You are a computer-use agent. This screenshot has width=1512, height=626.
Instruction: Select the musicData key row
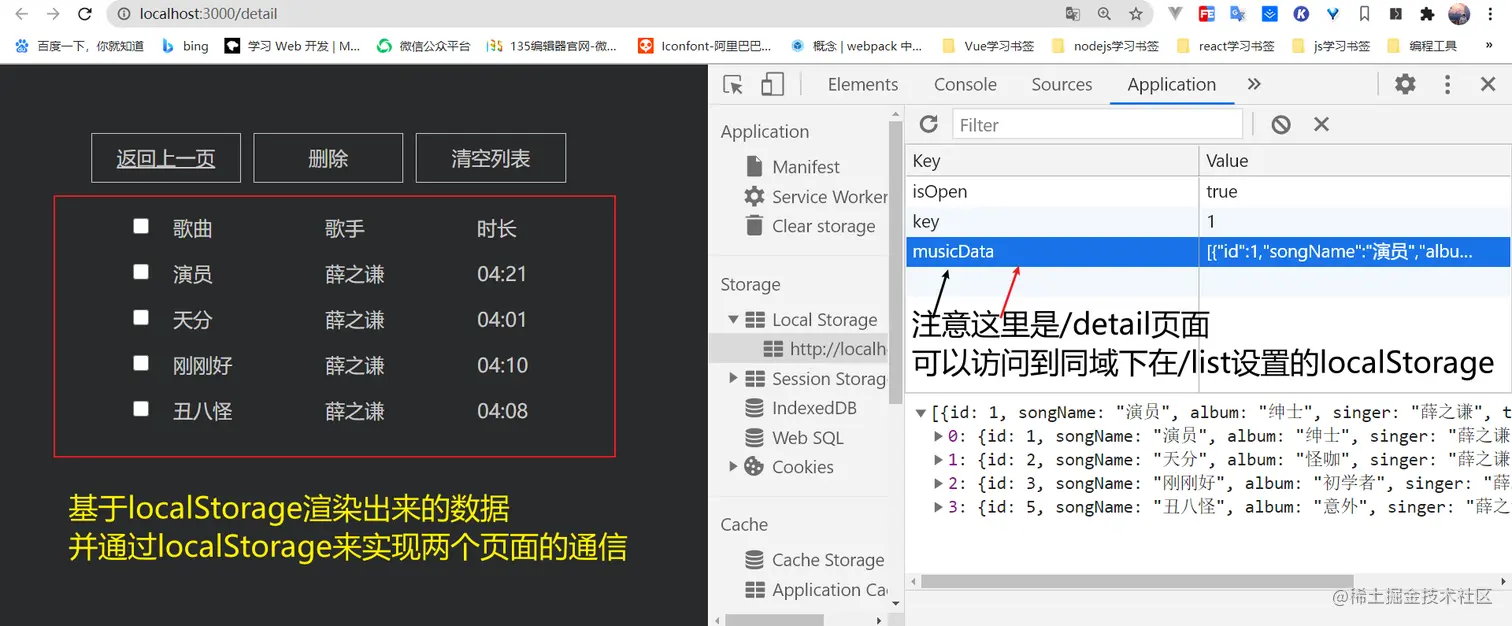tap(1209, 252)
